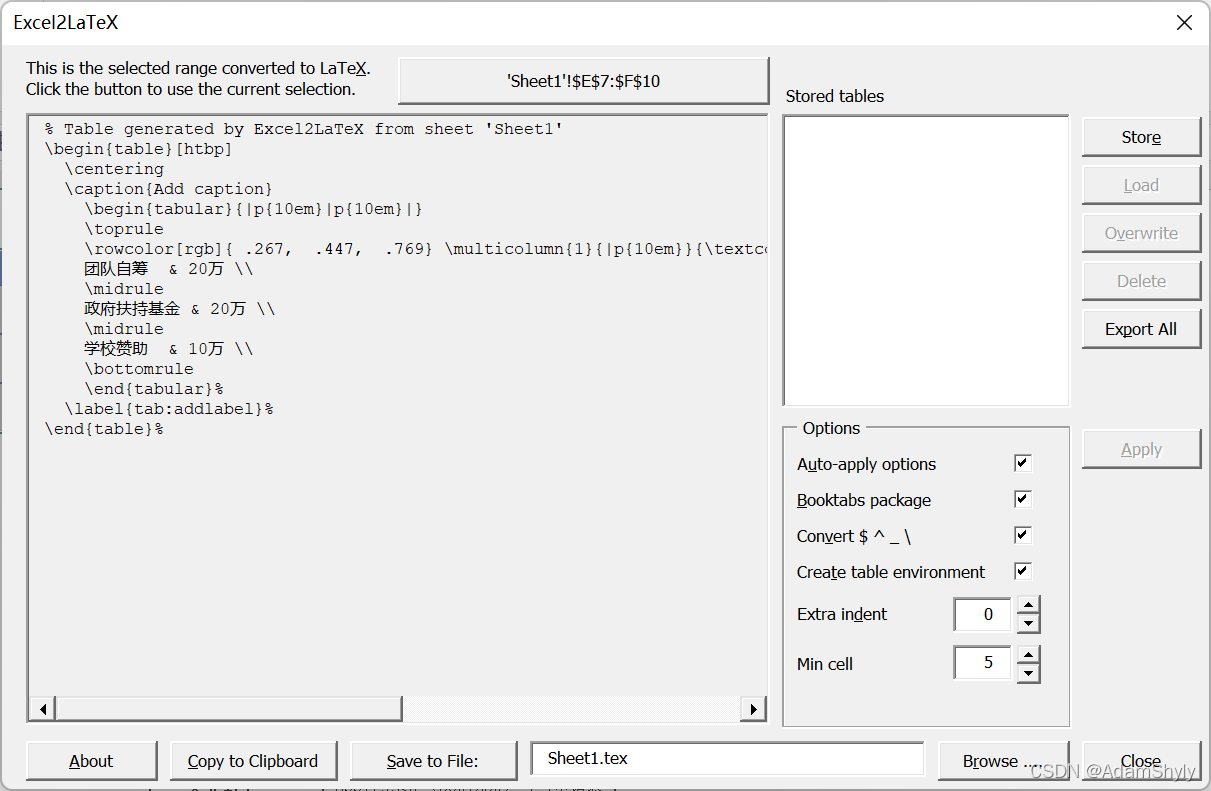Click the 学校赞助 & 10万 row
Viewport: 1211px width, 791px height.
click(169, 349)
